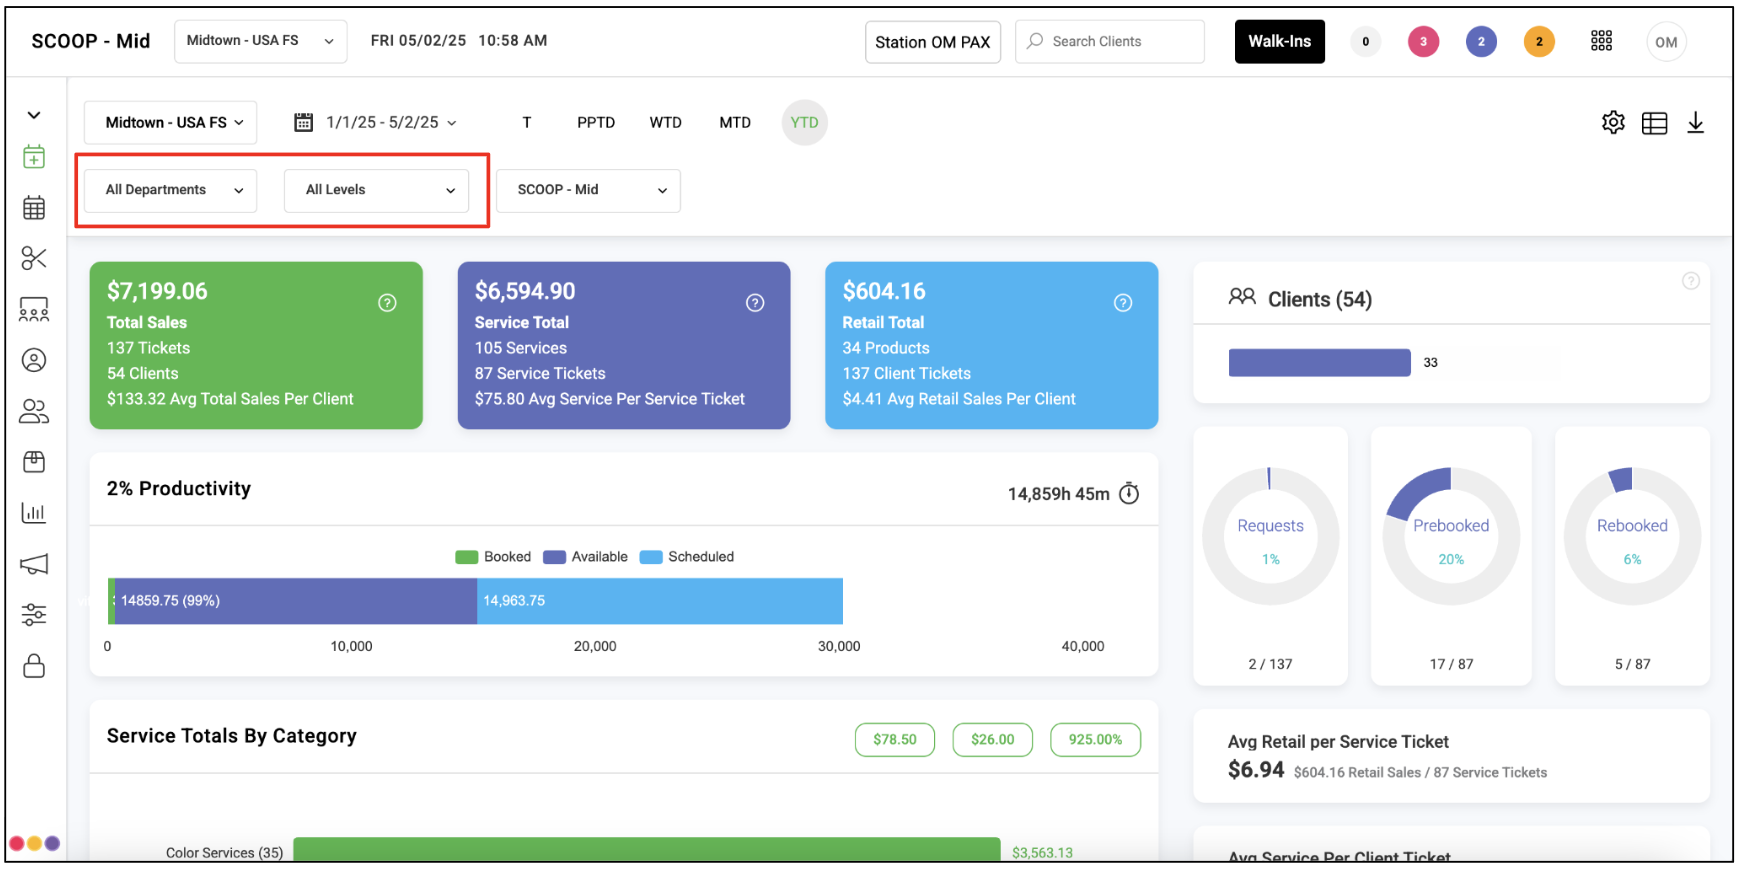Toggle the Available legend series
This screenshot has height=872, width=1740.
pyautogui.click(x=586, y=557)
